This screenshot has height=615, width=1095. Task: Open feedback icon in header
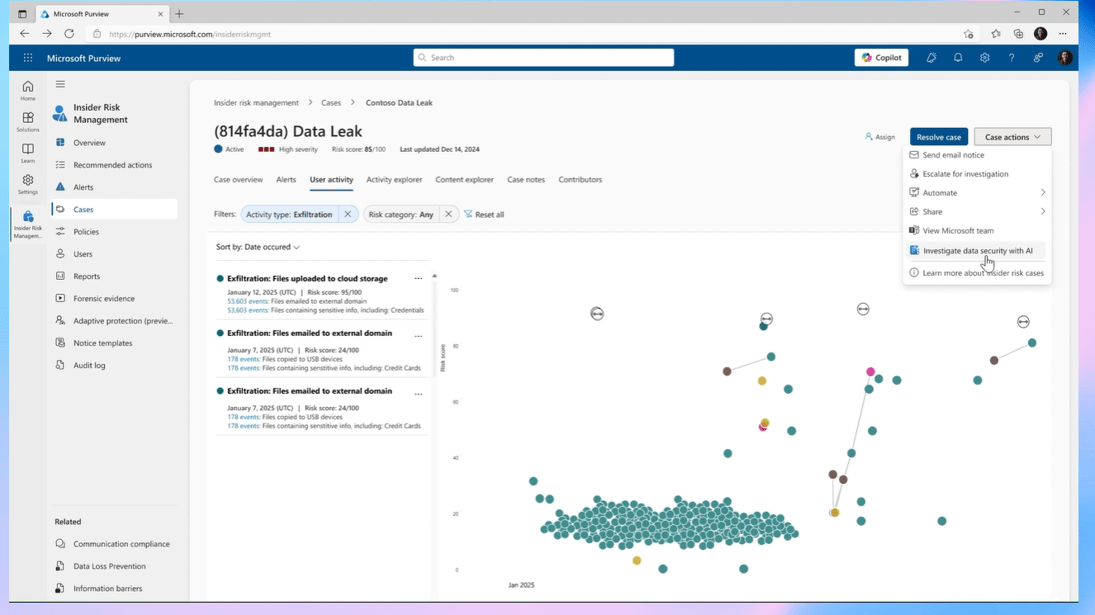tap(1038, 58)
